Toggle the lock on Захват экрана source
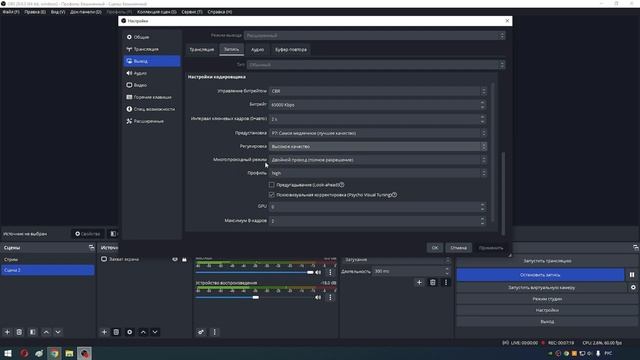The height and width of the screenshot is (360, 640). point(184,259)
